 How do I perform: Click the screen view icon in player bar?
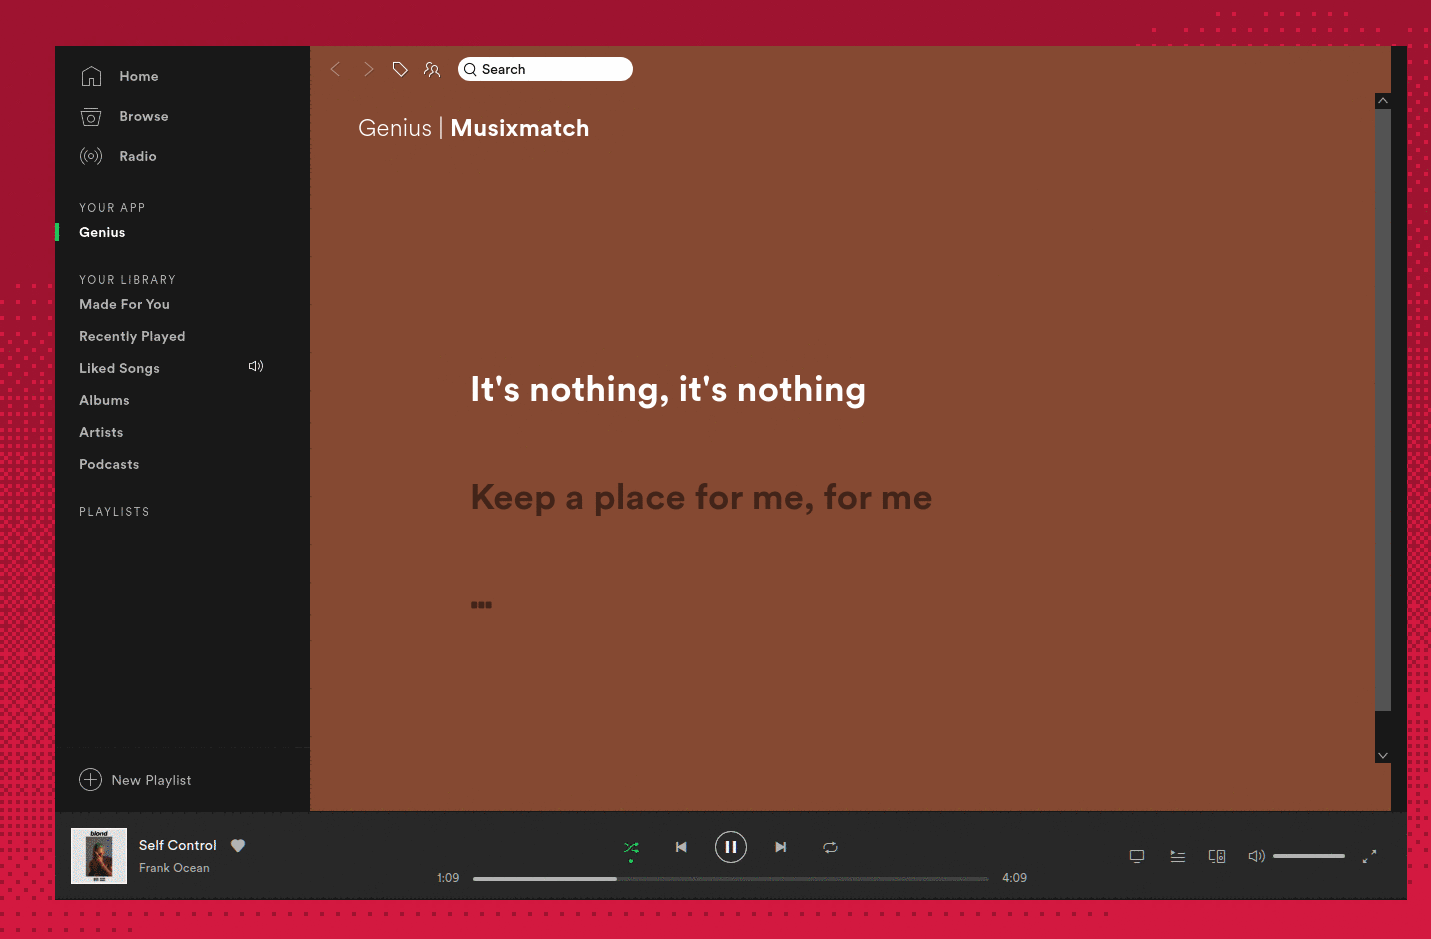(x=1137, y=856)
